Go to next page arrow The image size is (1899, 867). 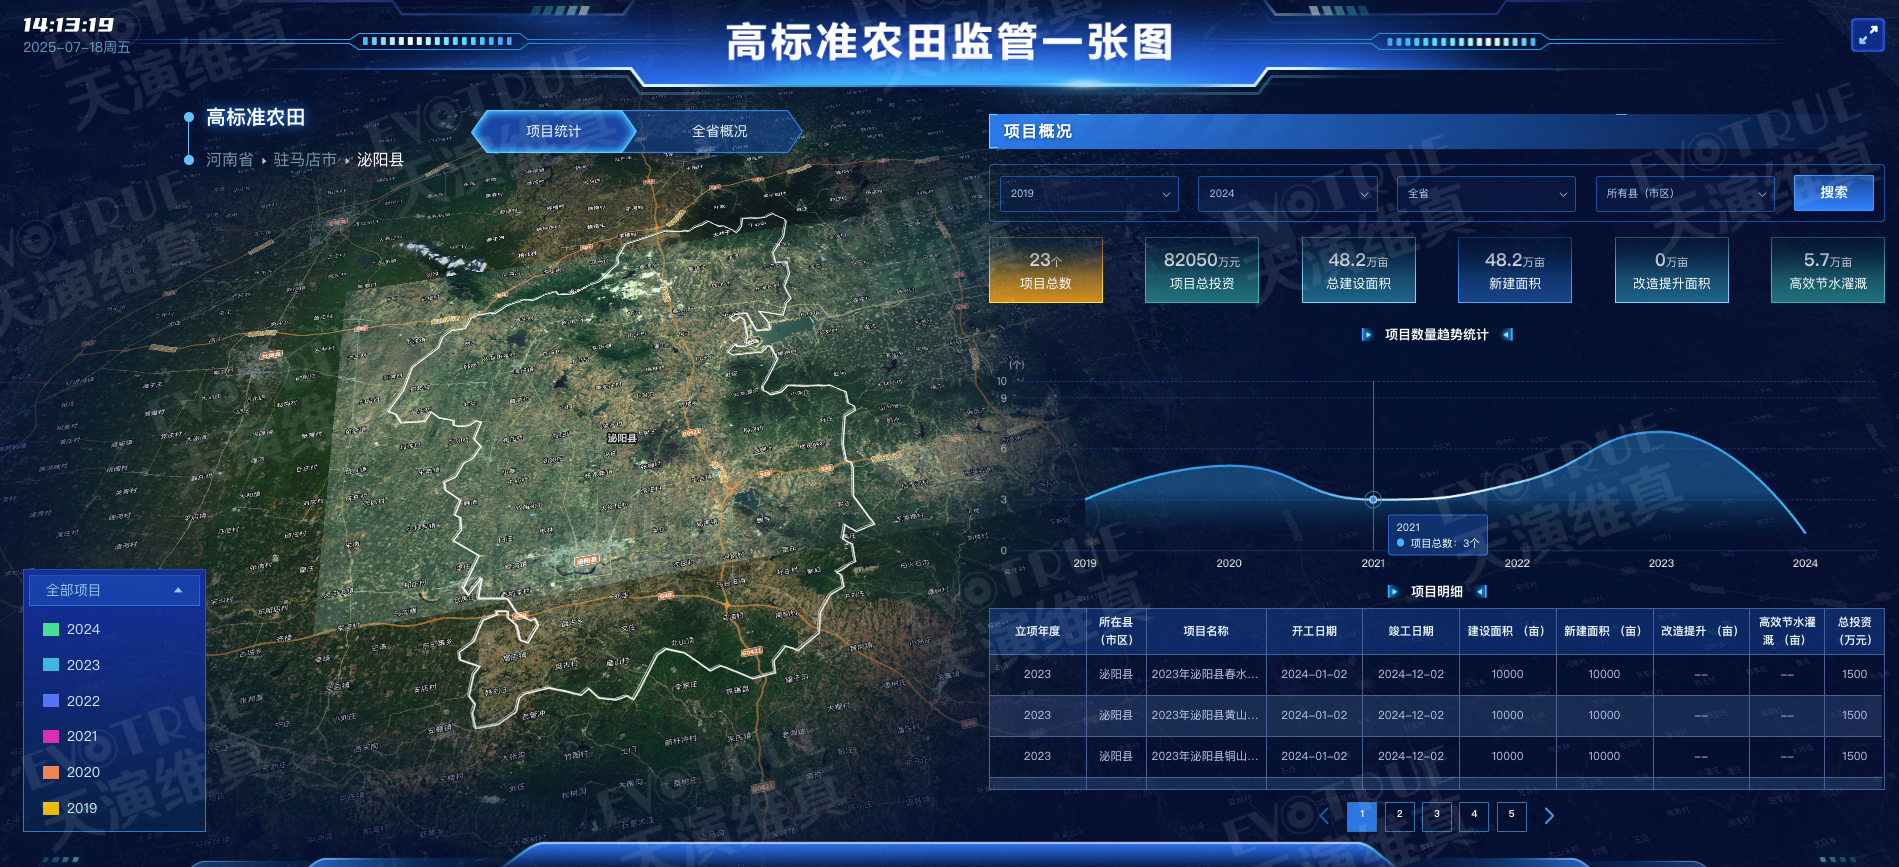click(1549, 816)
